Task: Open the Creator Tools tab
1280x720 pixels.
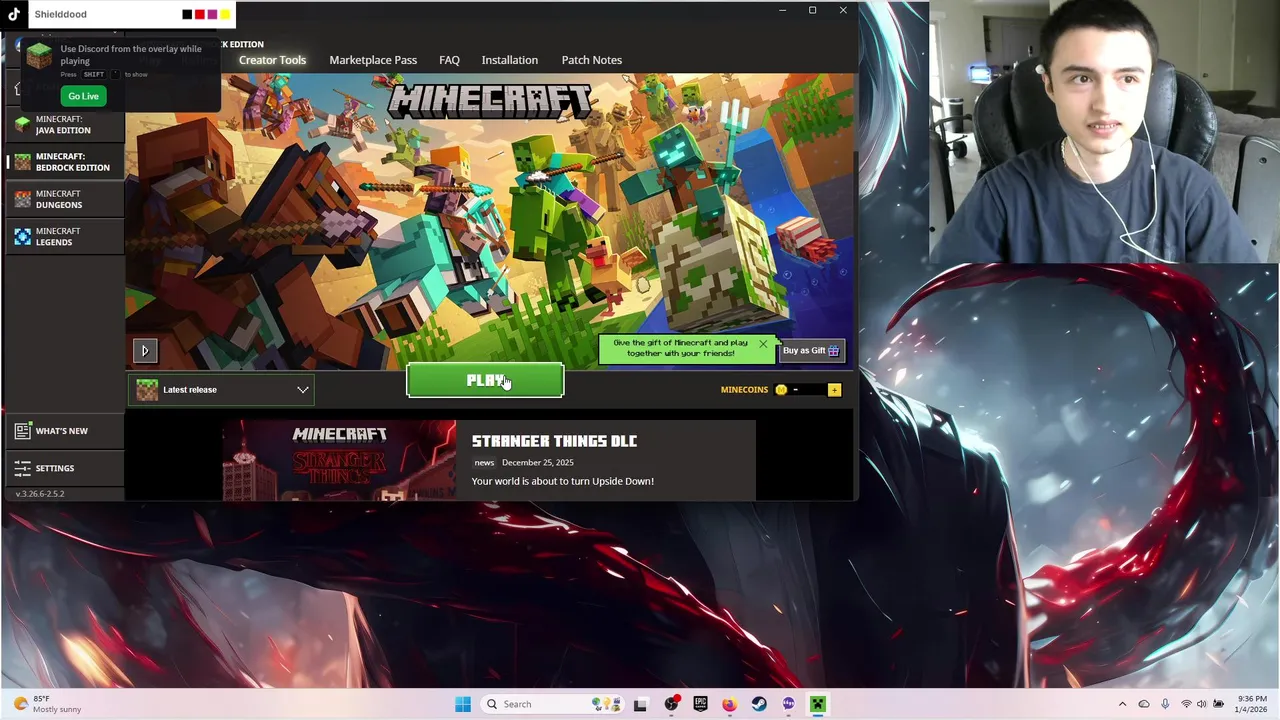Action: point(272,60)
